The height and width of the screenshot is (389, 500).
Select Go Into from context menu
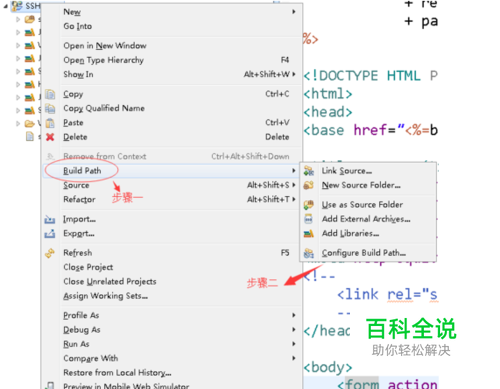78,26
